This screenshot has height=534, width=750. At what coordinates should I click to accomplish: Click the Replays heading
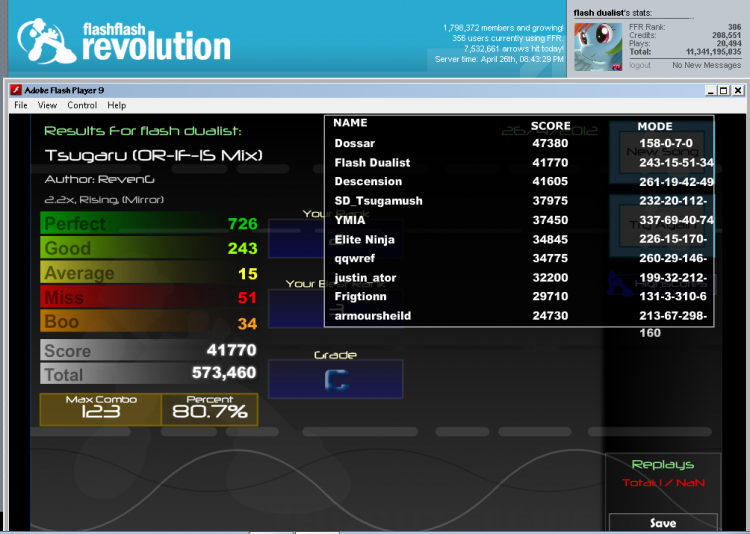663,465
